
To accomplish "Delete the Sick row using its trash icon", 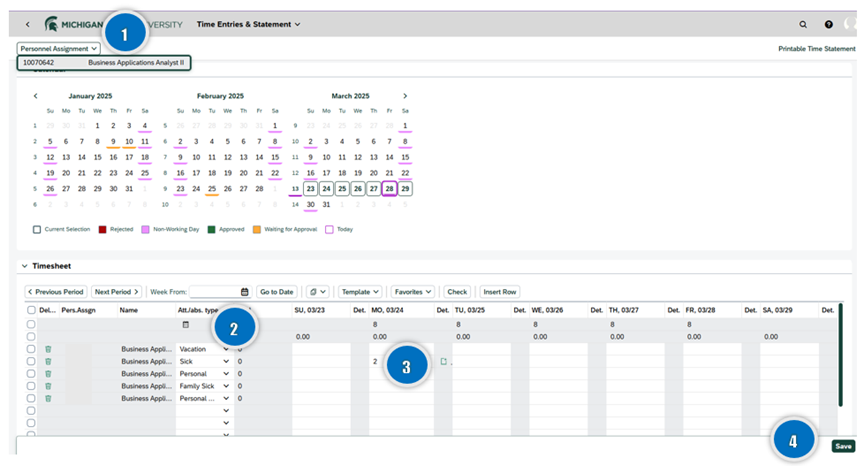I will pos(47,361).
